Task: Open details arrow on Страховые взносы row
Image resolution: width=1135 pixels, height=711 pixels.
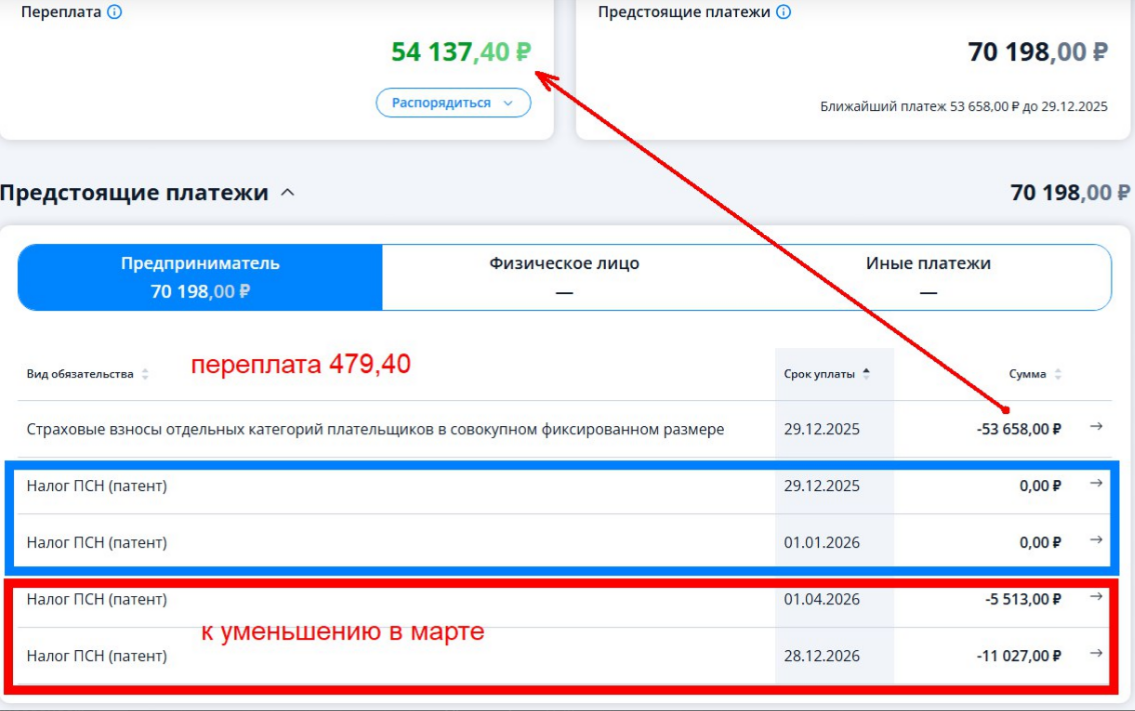Action: tap(1096, 425)
